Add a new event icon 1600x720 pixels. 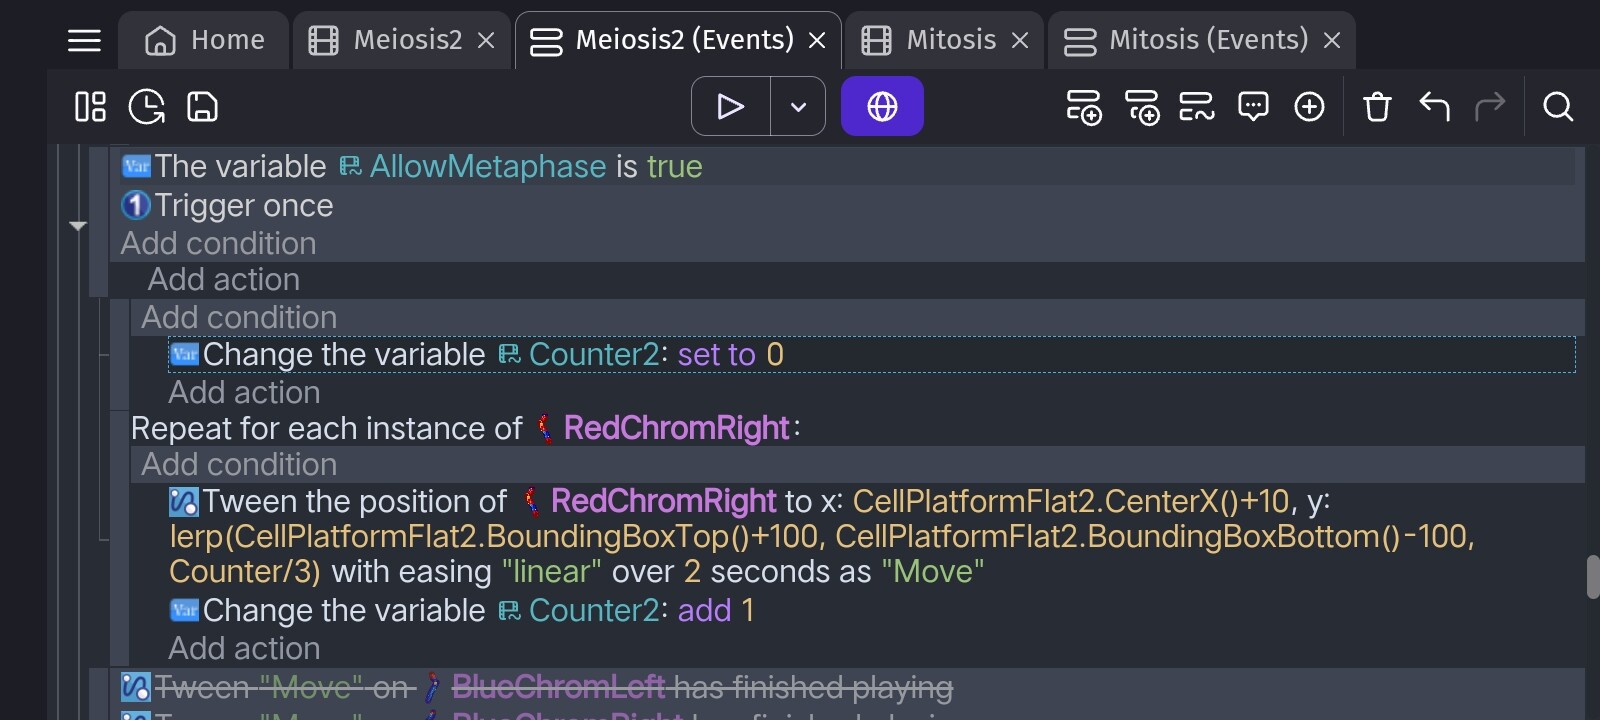click(1084, 106)
